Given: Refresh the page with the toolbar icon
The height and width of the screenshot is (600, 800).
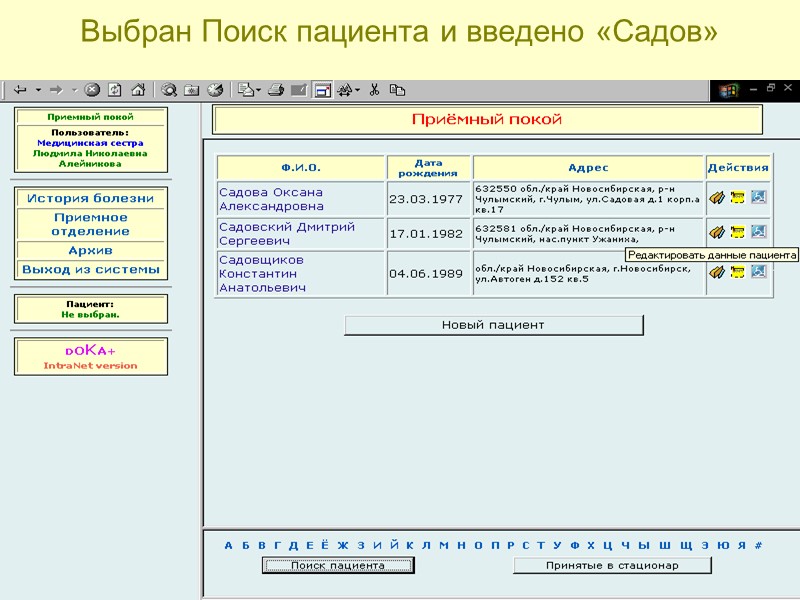Looking at the screenshot, I should [114, 87].
